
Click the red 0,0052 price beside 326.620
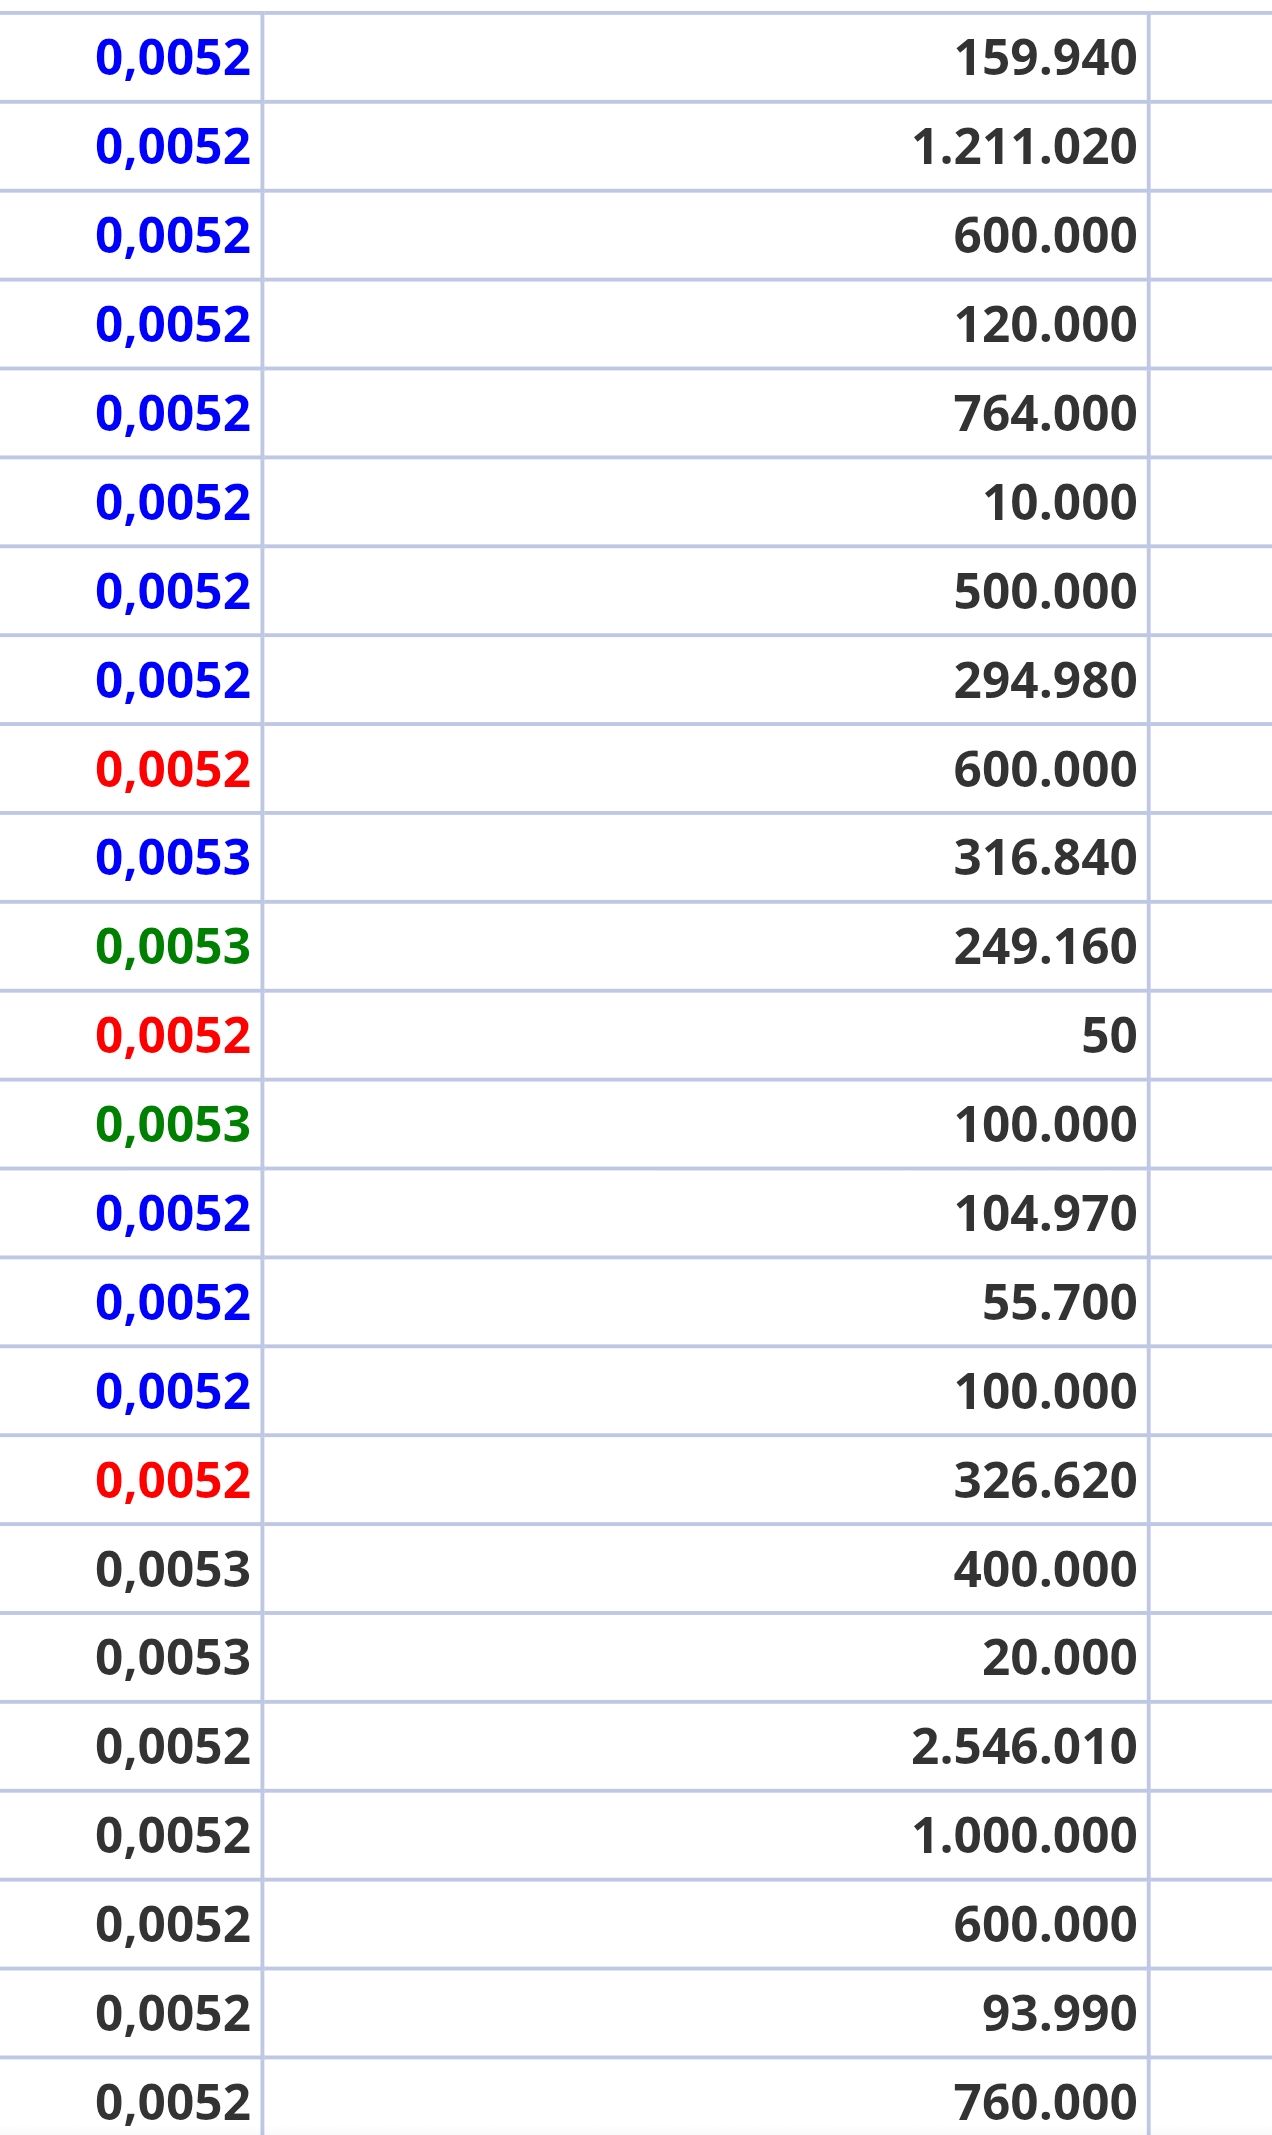point(172,1481)
